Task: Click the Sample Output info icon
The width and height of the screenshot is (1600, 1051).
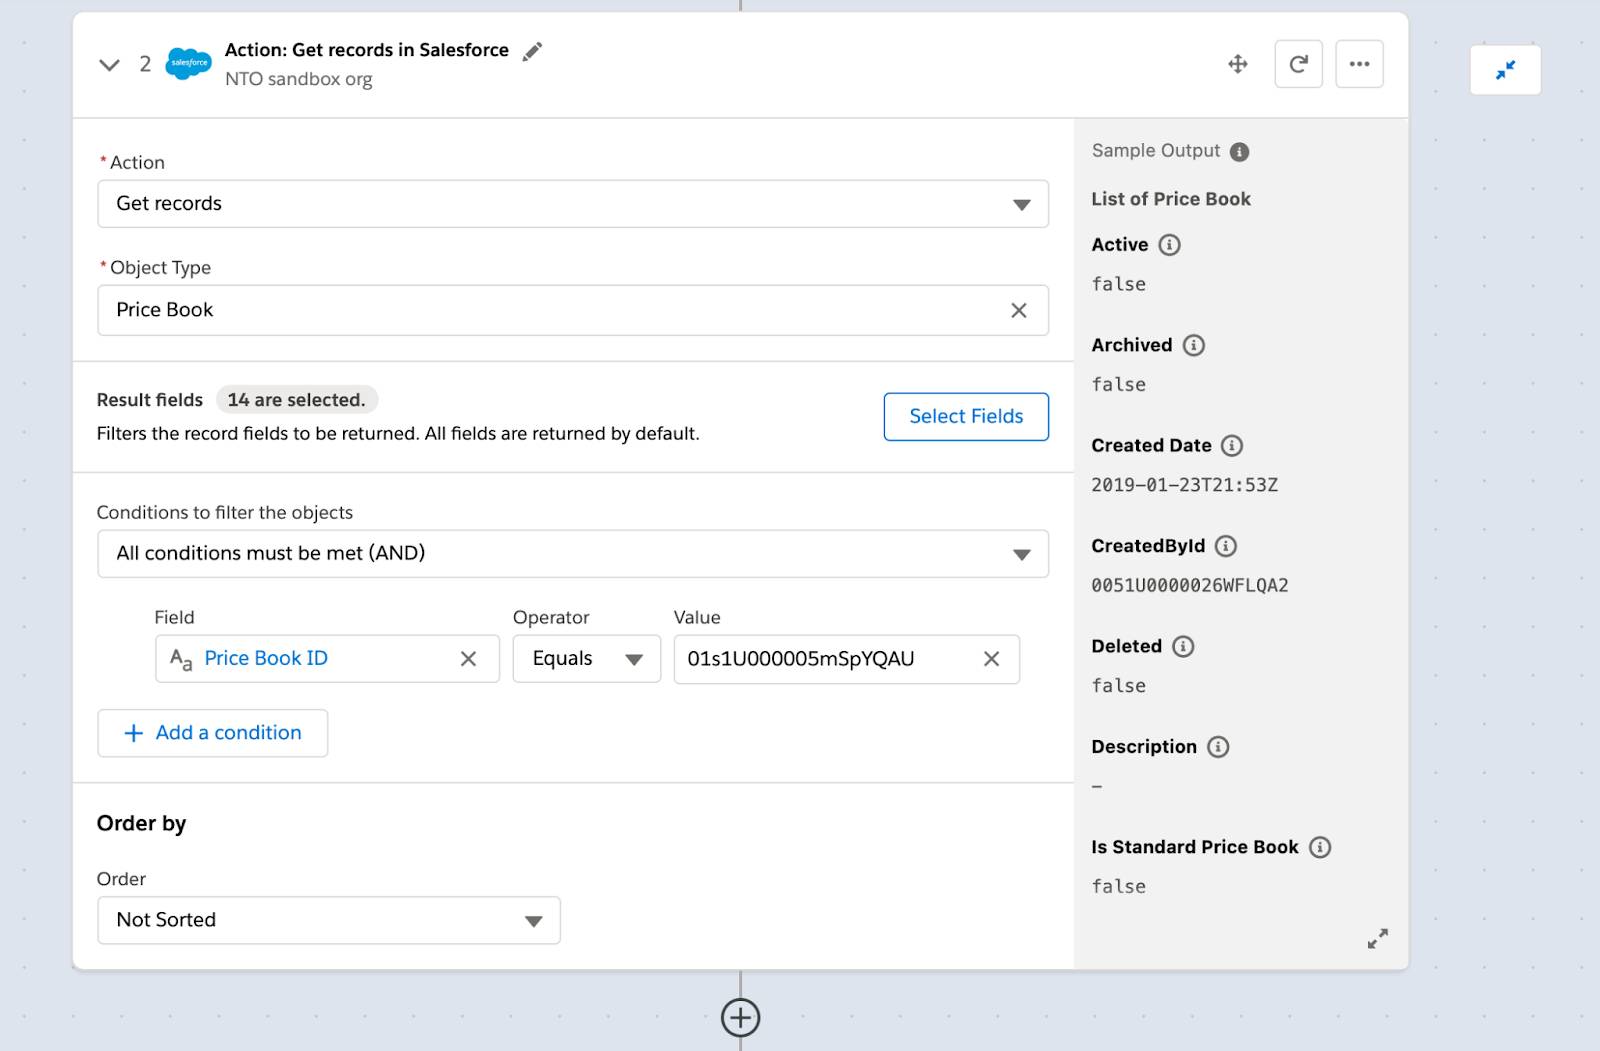Action: click(1239, 152)
